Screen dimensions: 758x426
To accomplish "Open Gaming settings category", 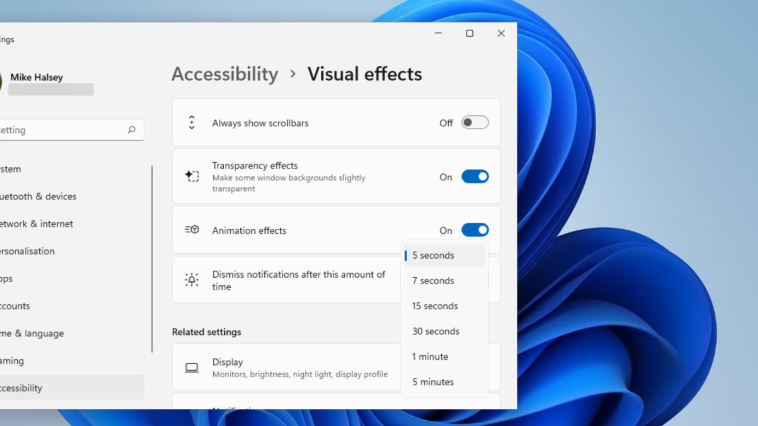I will pos(72,361).
